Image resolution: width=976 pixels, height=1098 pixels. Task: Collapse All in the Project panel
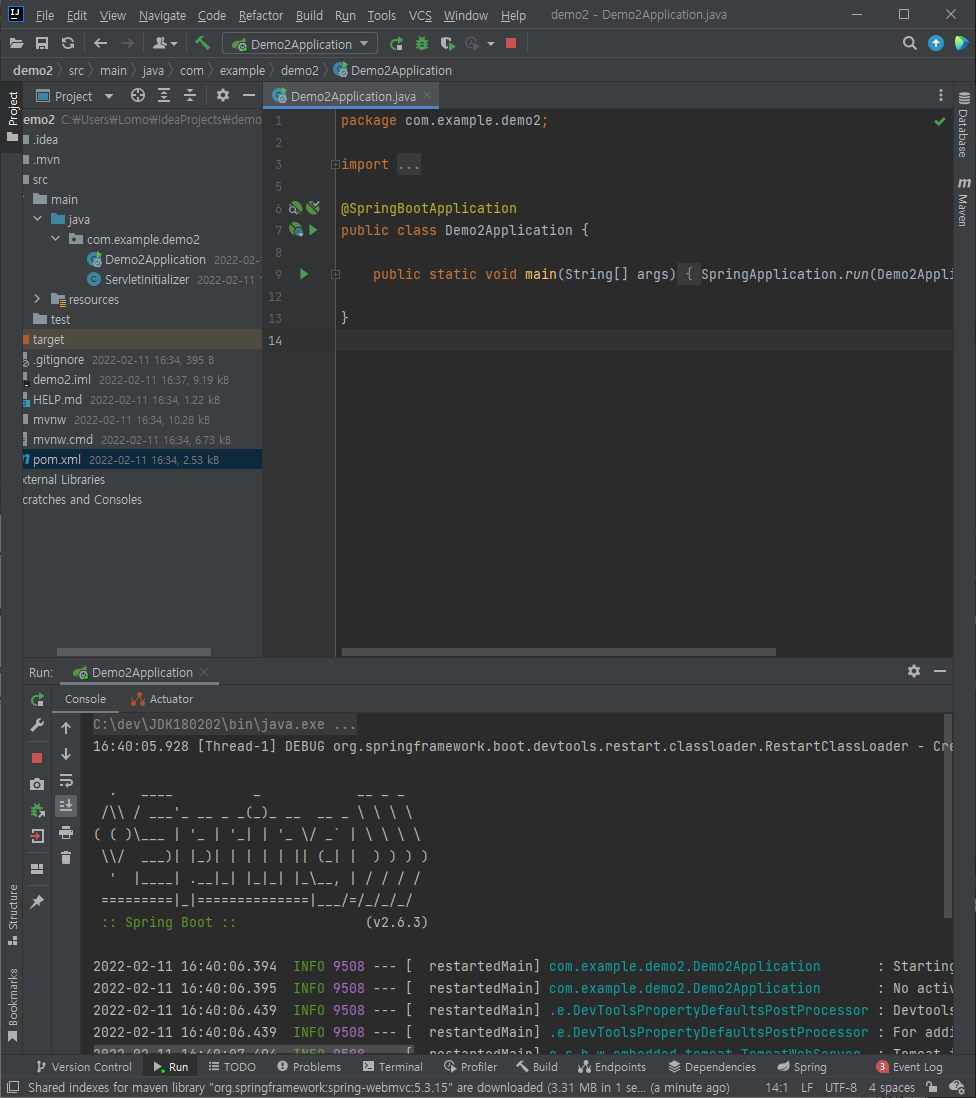[x=190, y=96]
